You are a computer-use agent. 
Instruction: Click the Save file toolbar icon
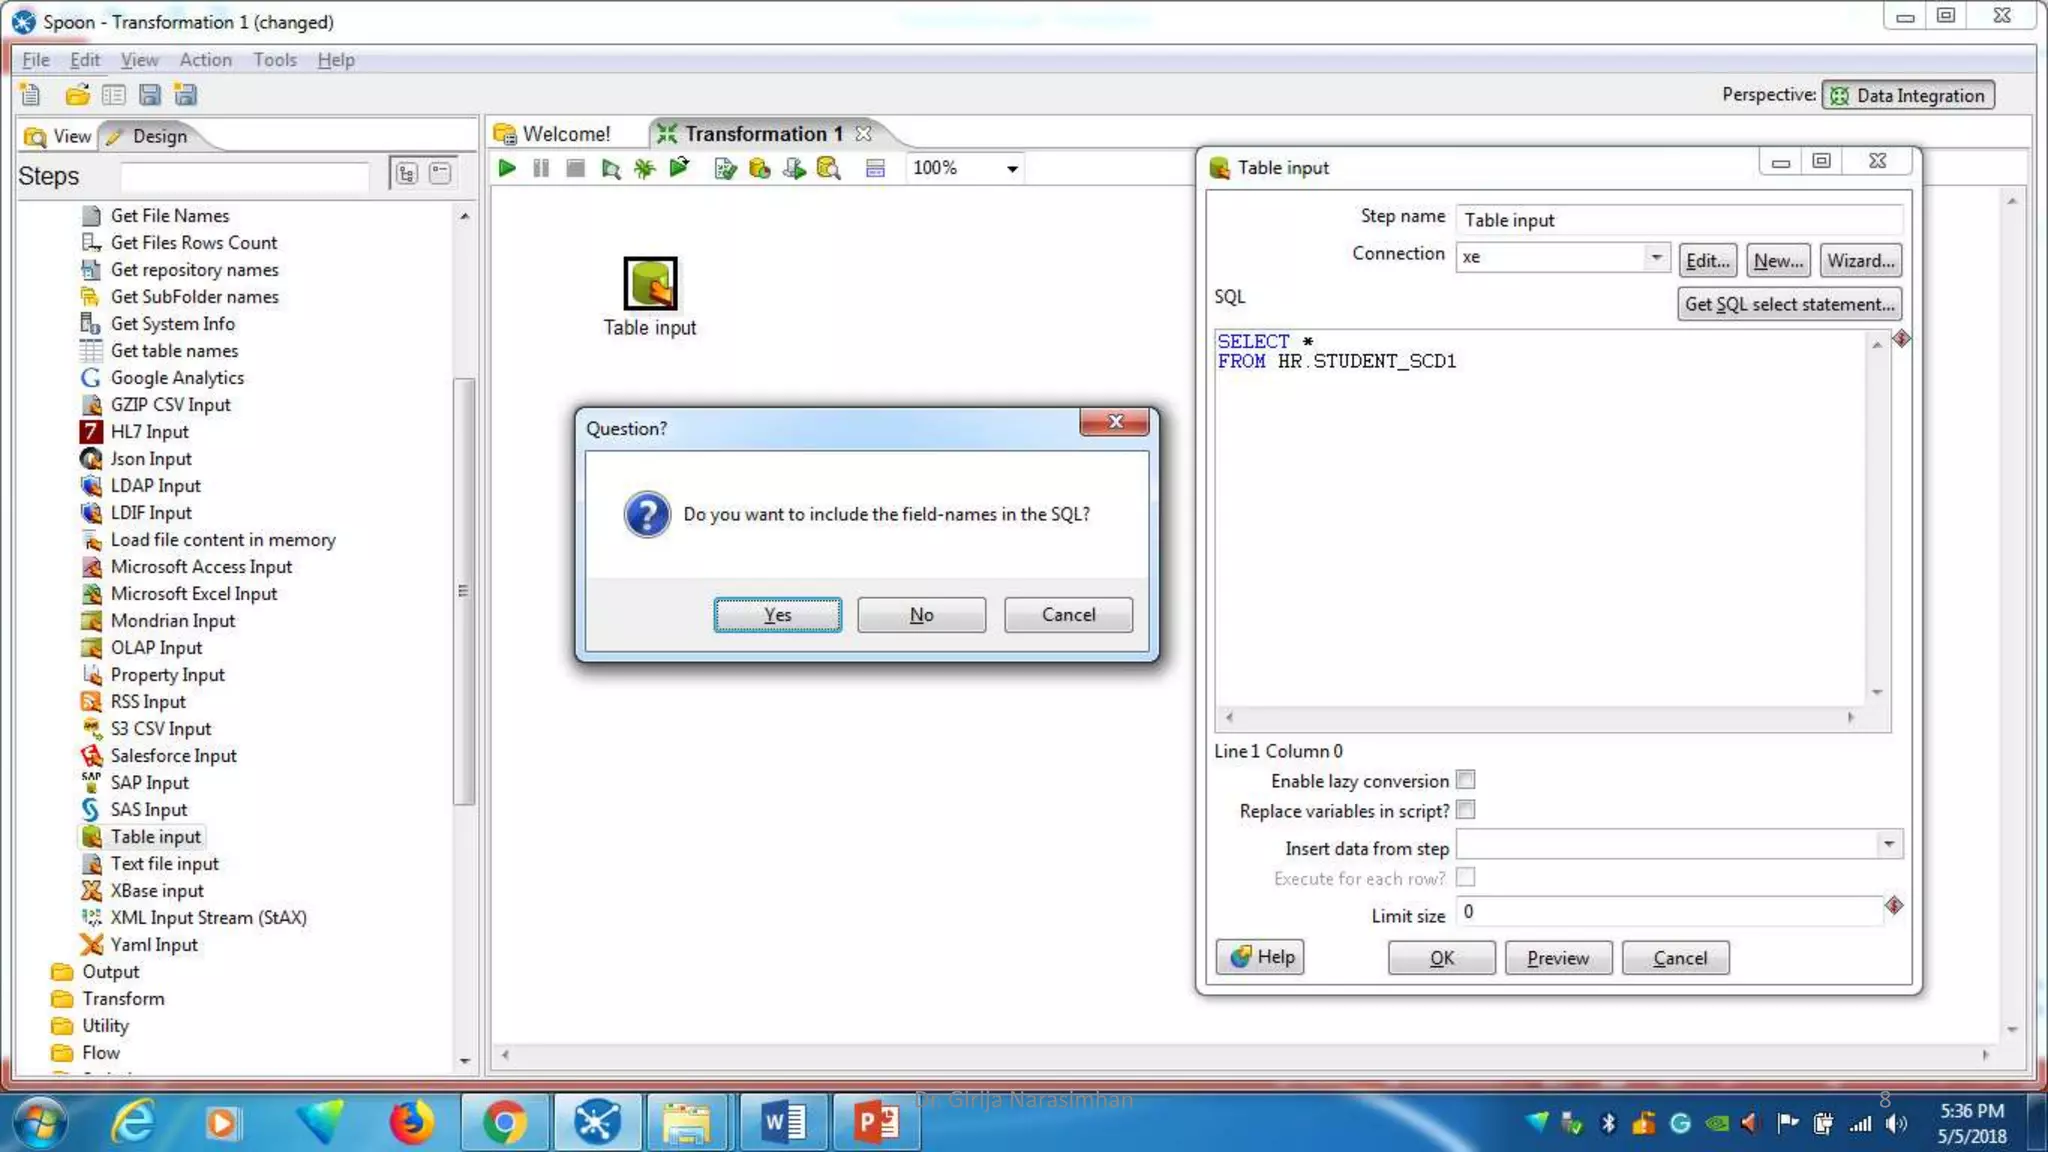coord(150,95)
